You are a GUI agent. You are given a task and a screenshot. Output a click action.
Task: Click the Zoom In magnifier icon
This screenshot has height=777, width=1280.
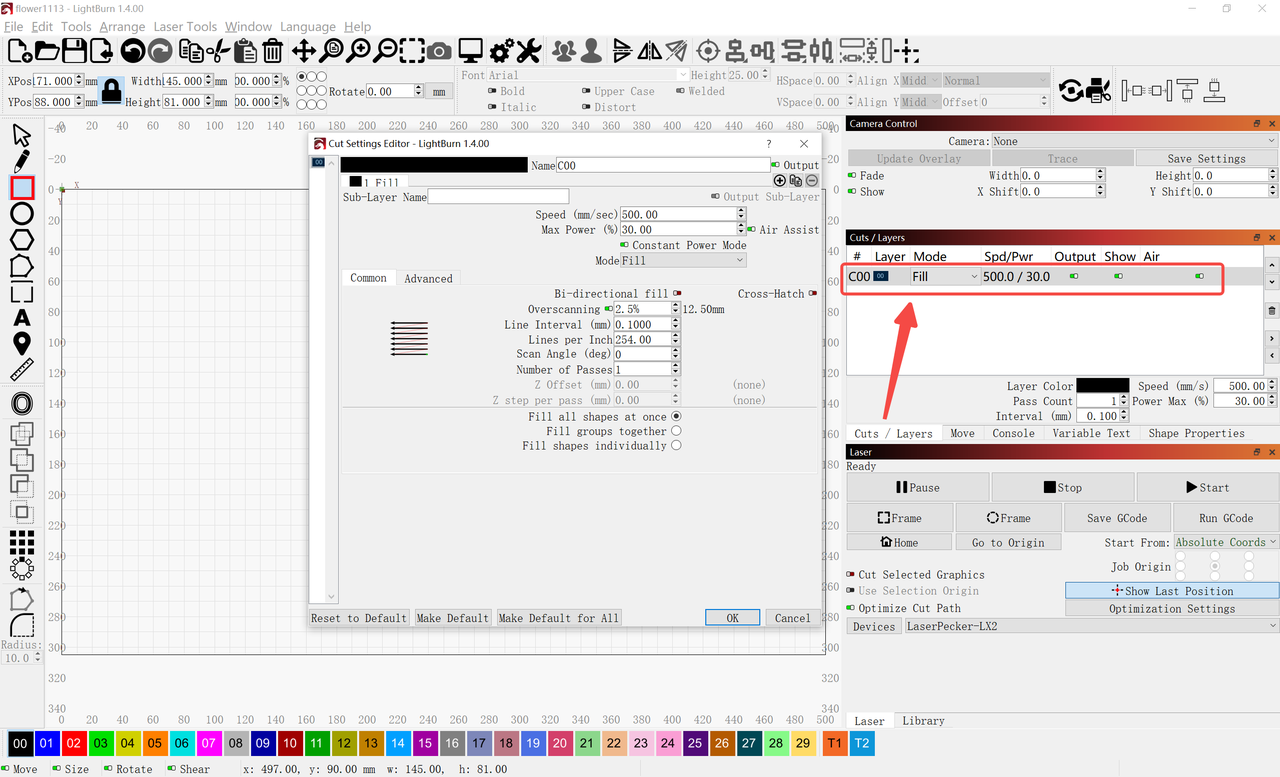(361, 50)
